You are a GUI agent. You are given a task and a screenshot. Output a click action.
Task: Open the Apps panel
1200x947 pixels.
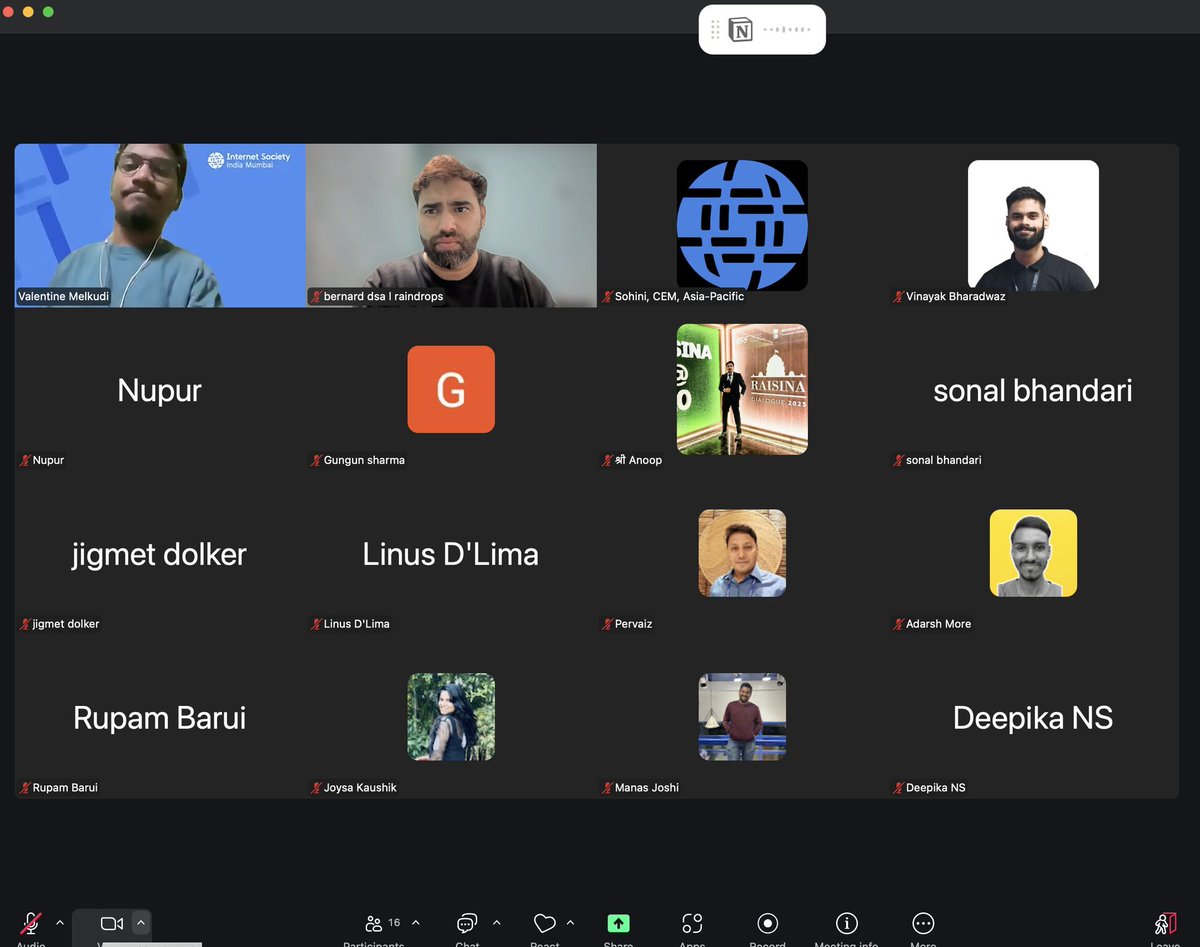click(x=692, y=923)
